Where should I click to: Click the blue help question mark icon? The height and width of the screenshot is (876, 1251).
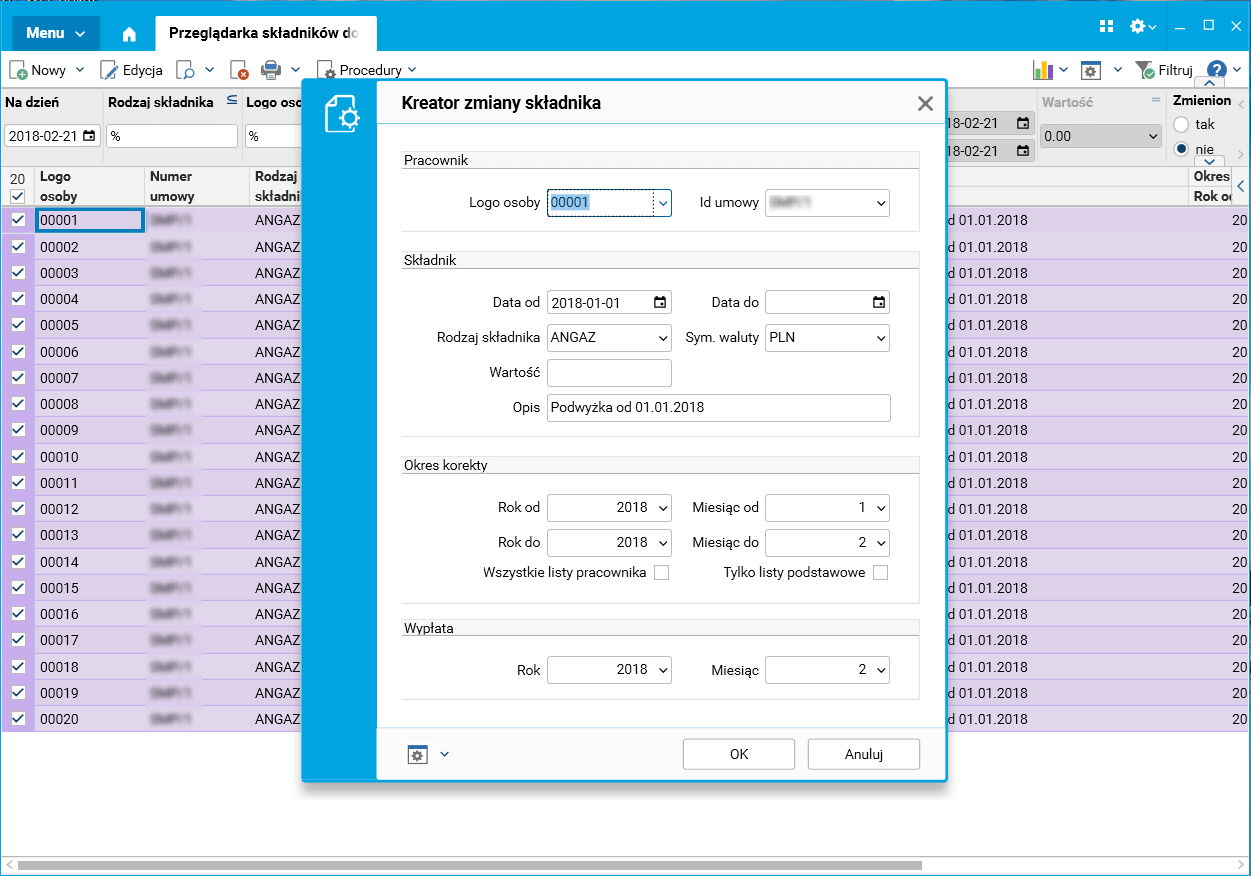(x=1217, y=70)
